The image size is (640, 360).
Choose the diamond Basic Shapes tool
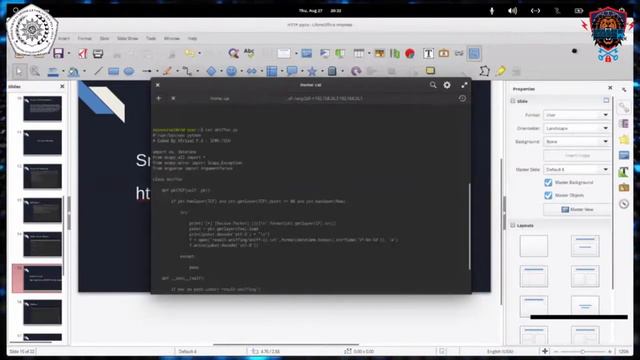tap(211, 71)
